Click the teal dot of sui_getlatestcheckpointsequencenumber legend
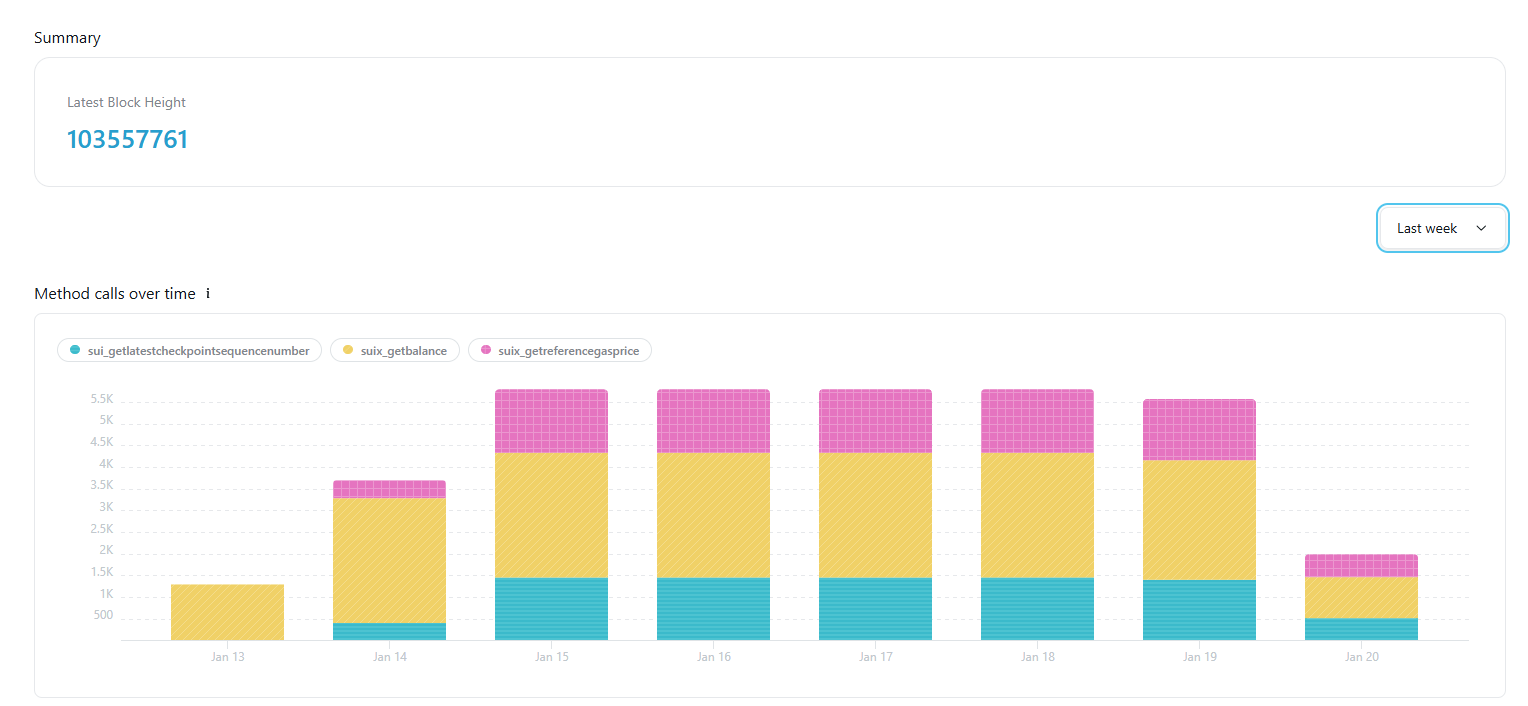The height and width of the screenshot is (706, 1528). point(75,350)
